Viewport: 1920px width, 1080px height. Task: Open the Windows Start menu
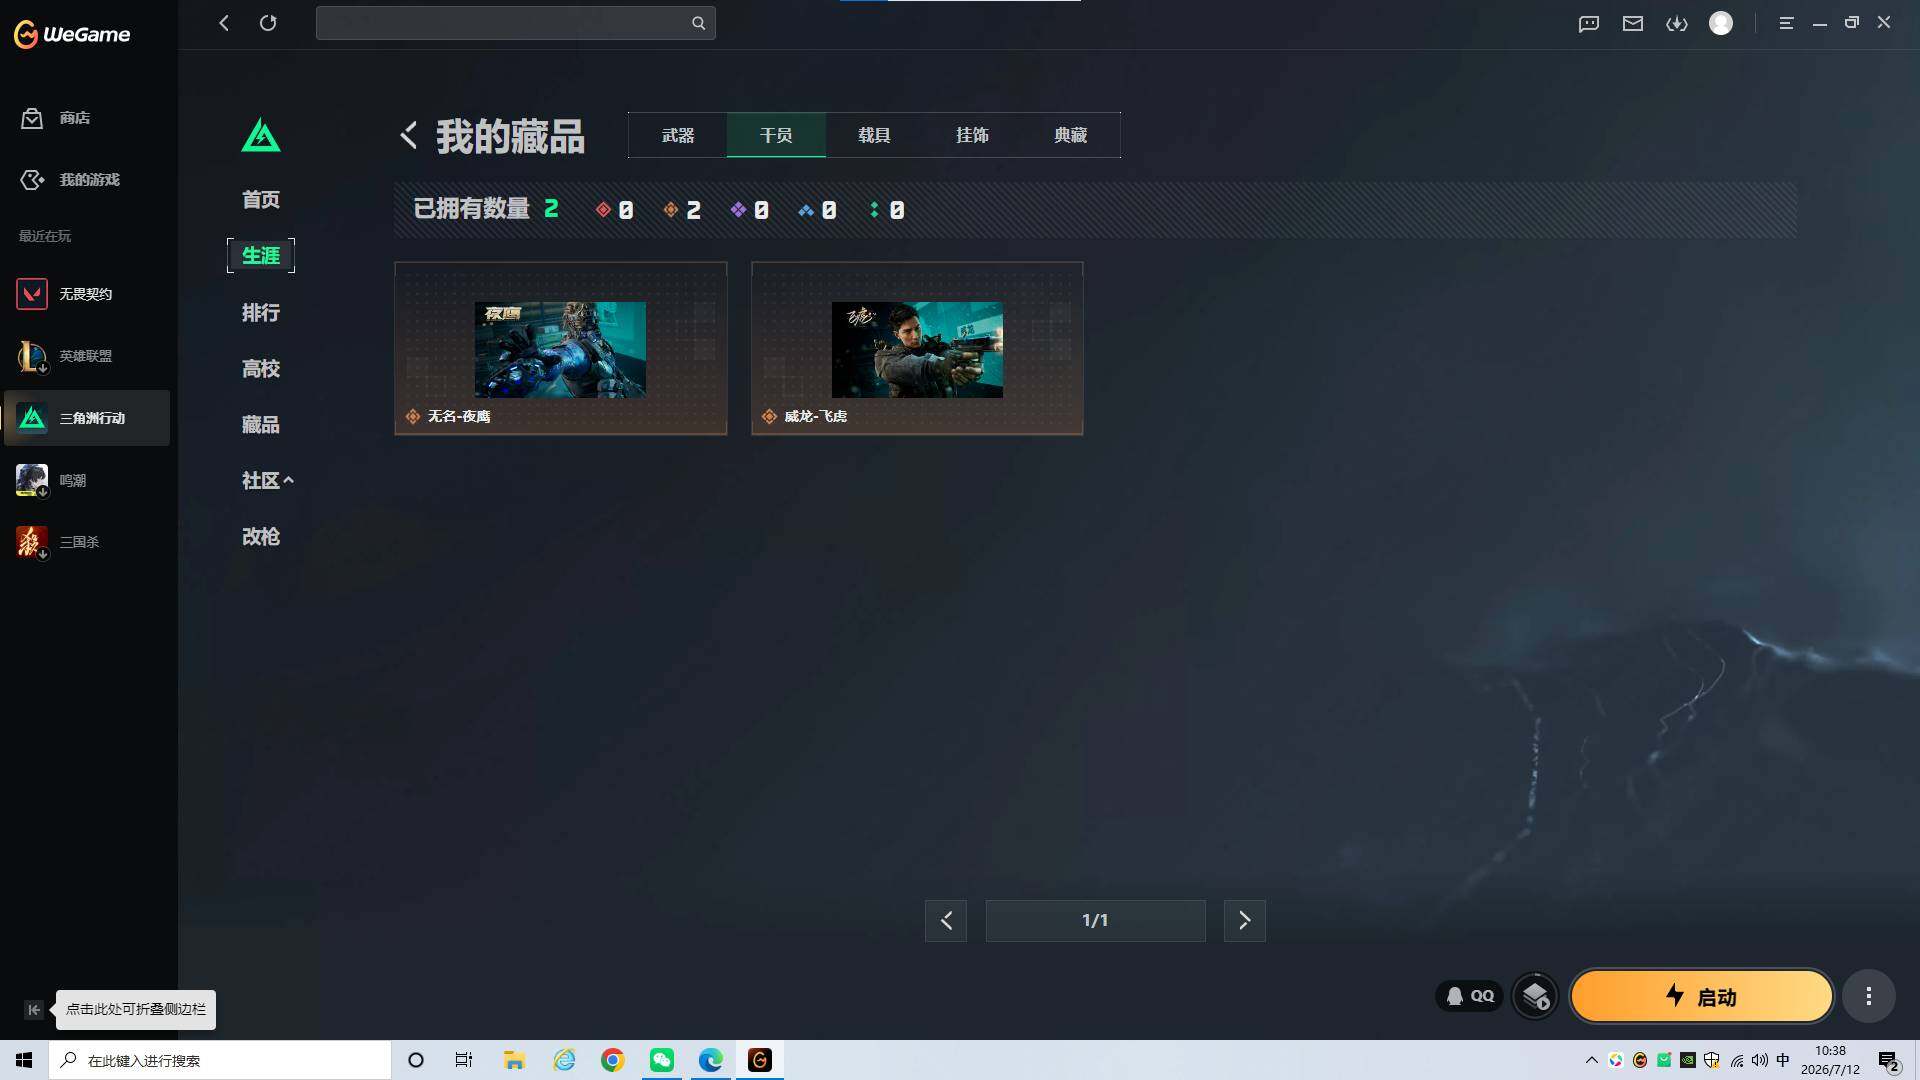[24, 1060]
